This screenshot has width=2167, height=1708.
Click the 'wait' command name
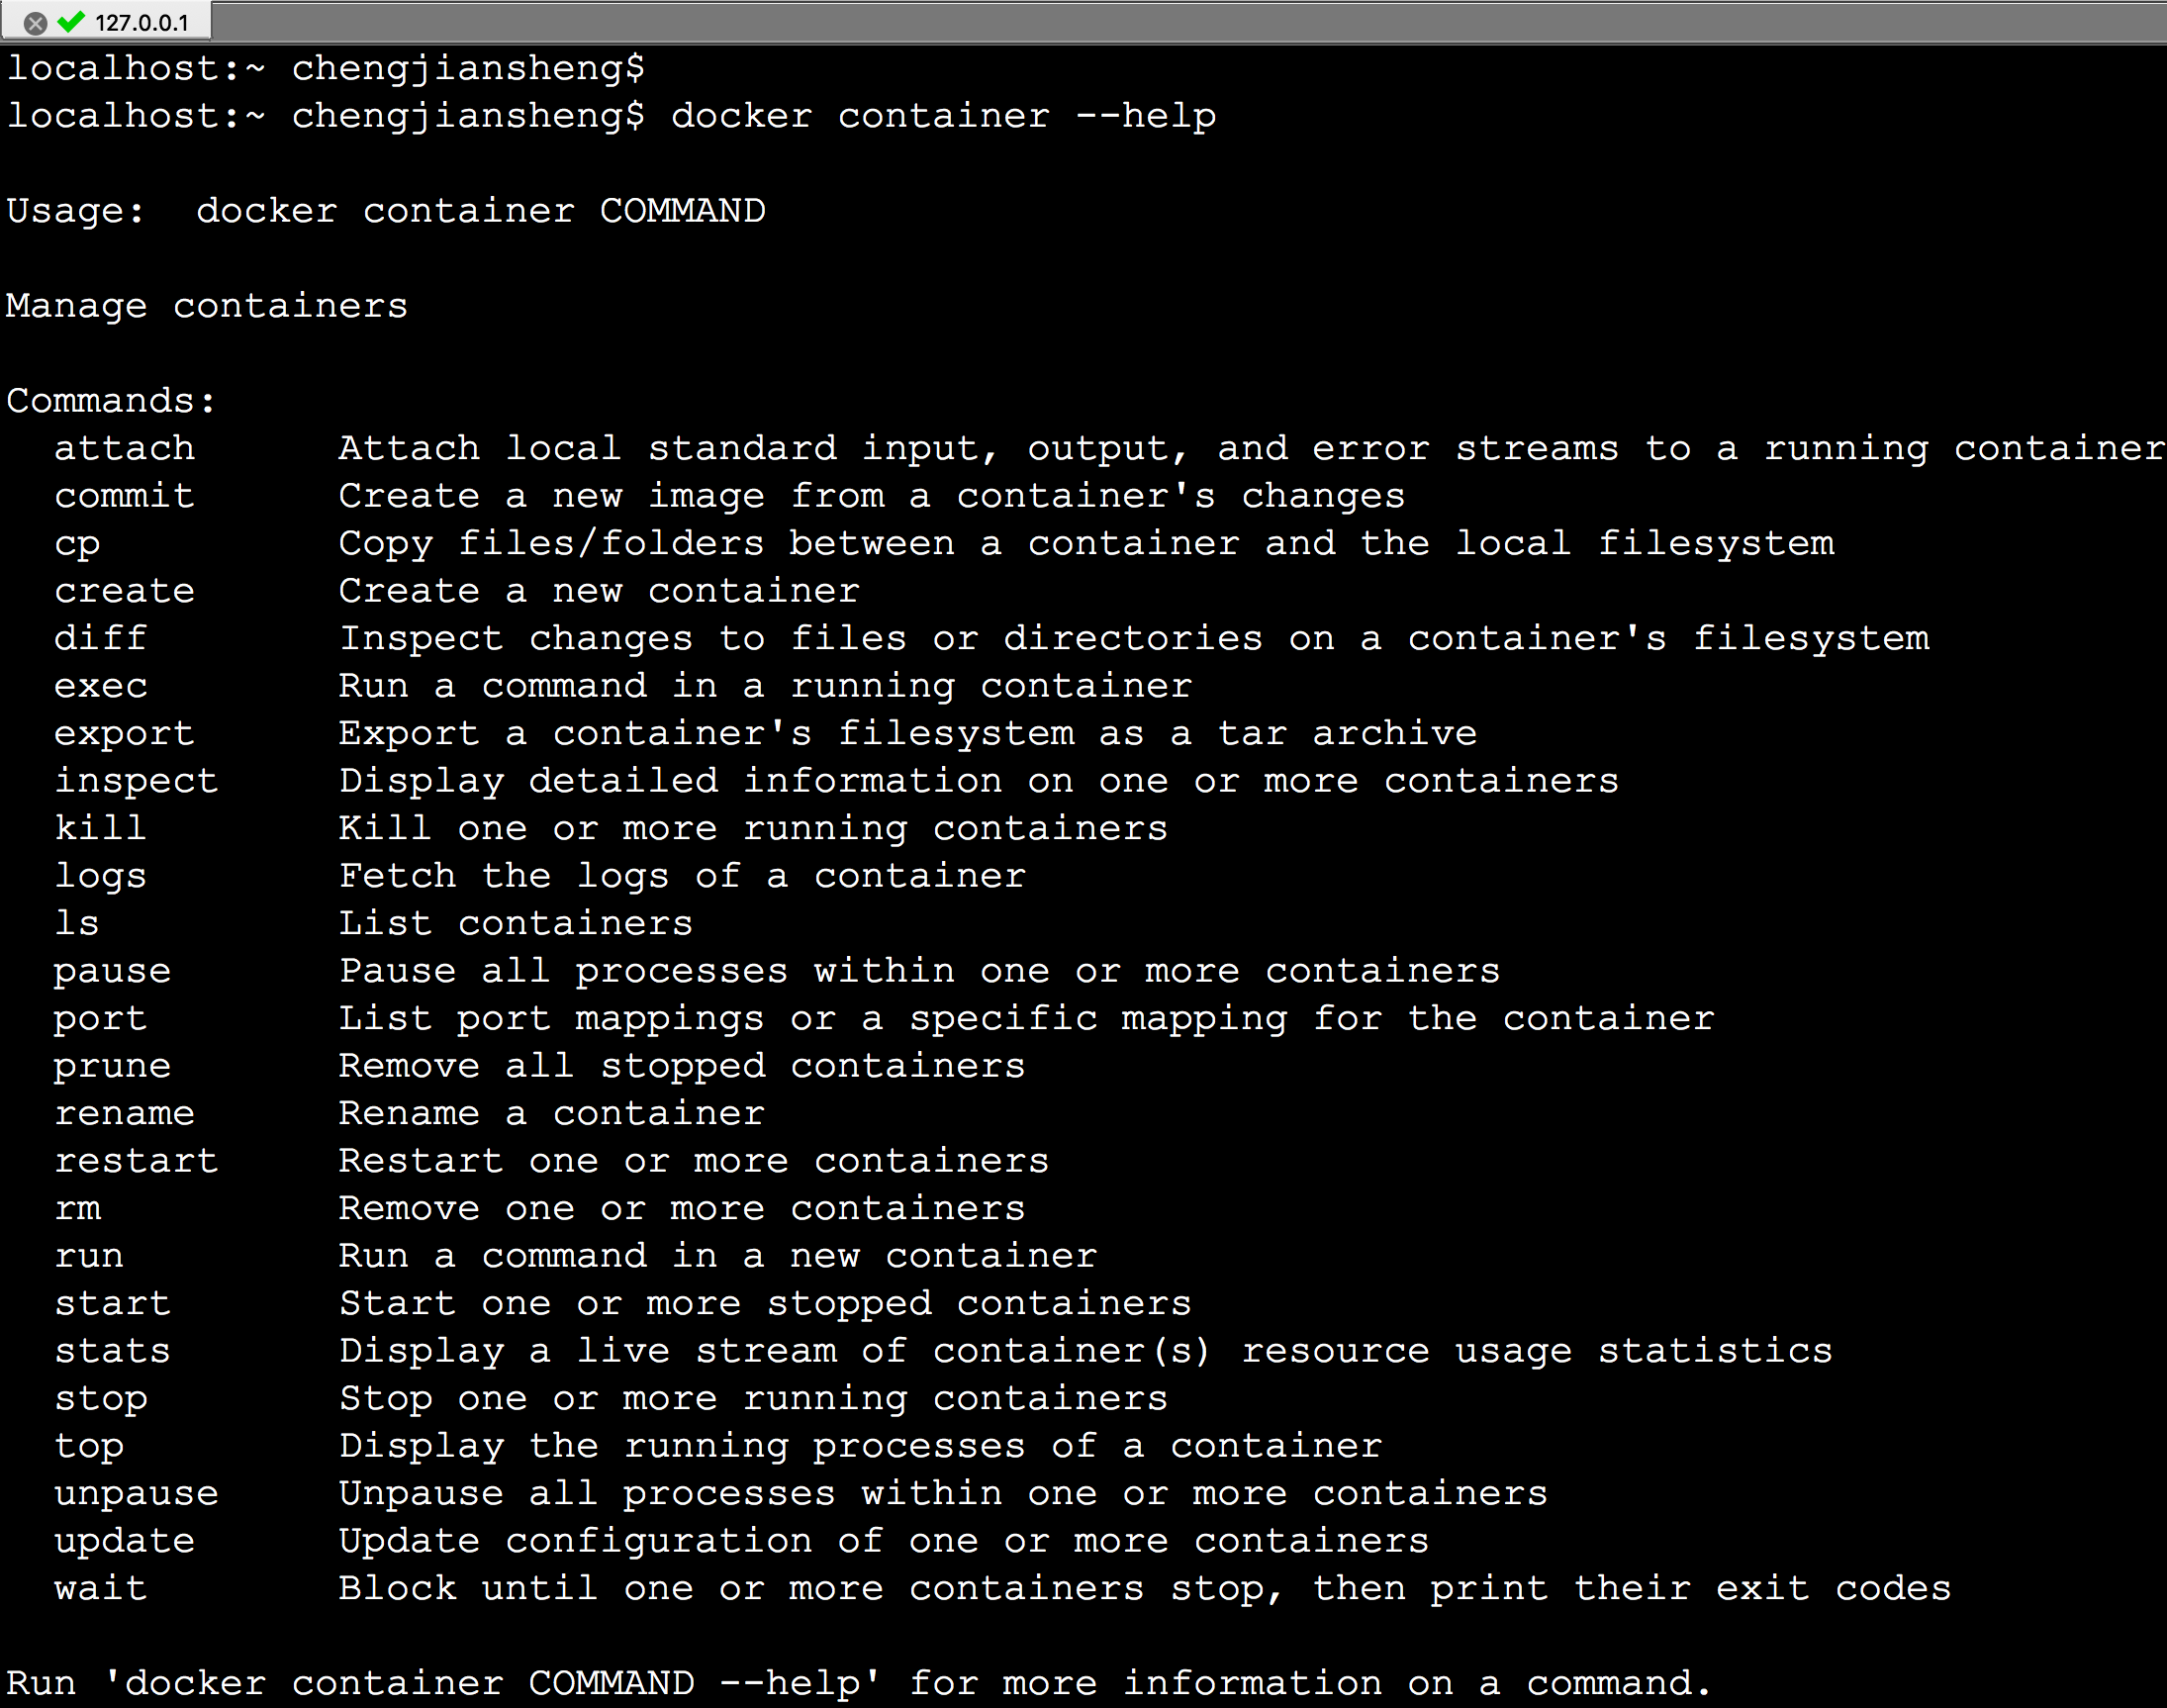pos(100,1588)
